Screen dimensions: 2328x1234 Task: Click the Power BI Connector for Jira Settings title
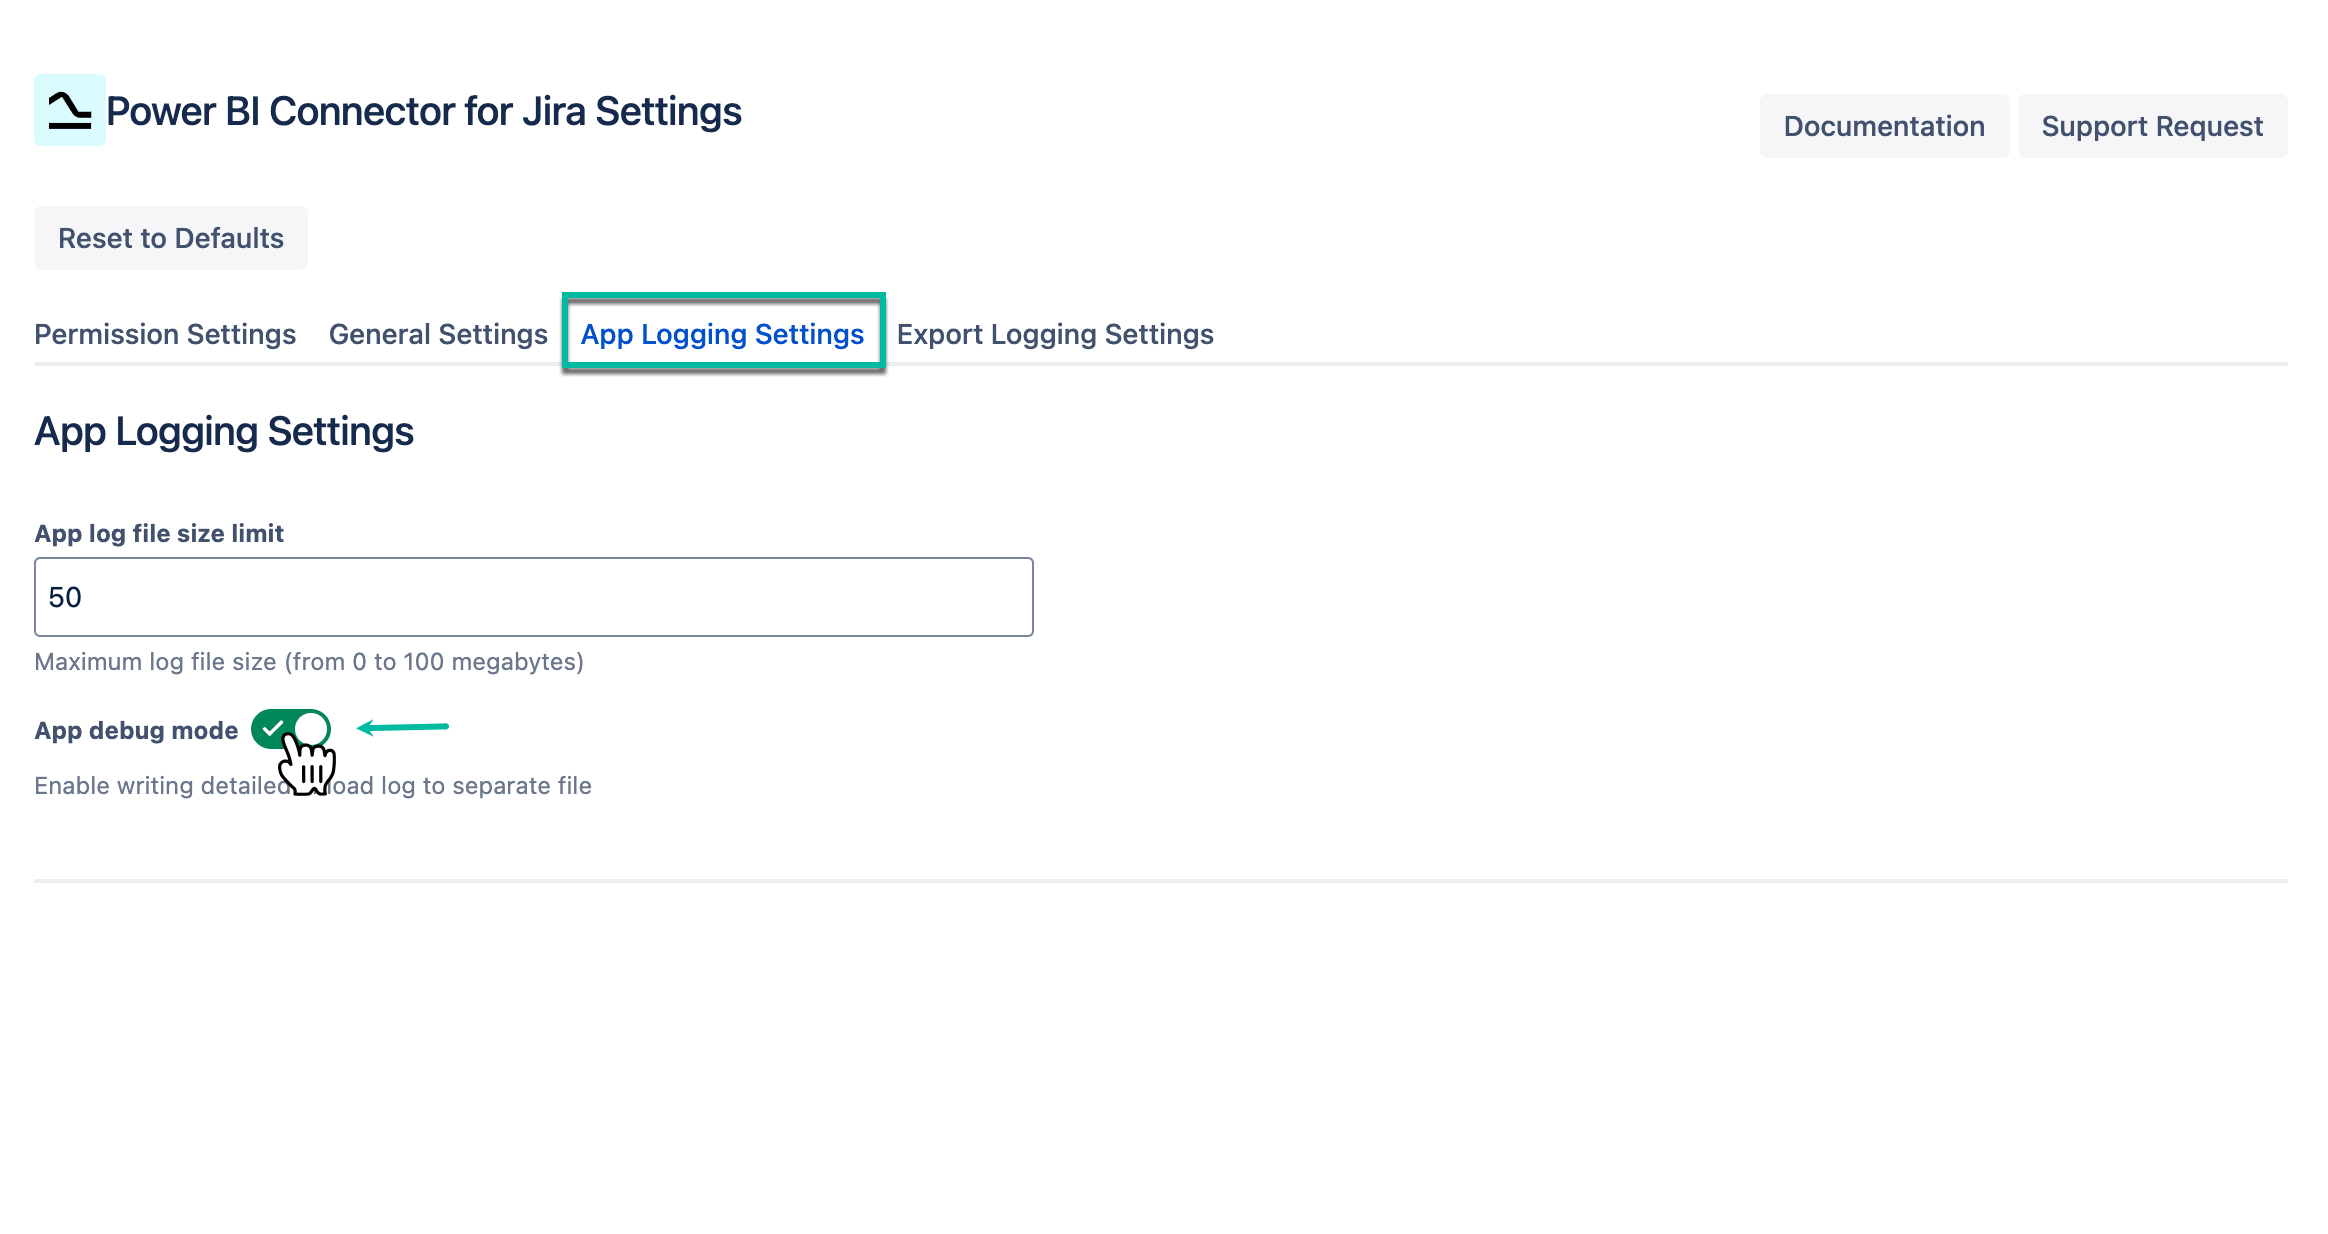(424, 111)
